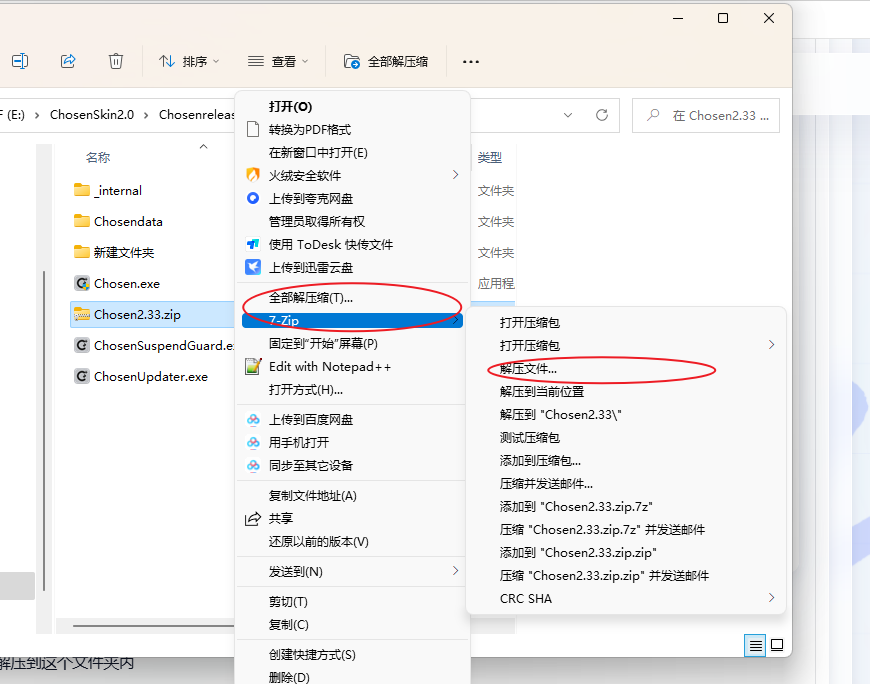This screenshot has width=870, height=684.
Task: Click the horizontal scrollbar under the file list
Action: tap(153, 626)
